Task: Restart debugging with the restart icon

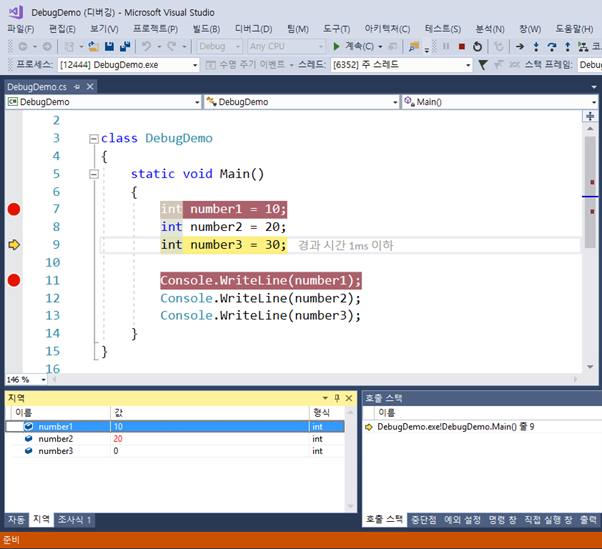Action: (477, 46)
